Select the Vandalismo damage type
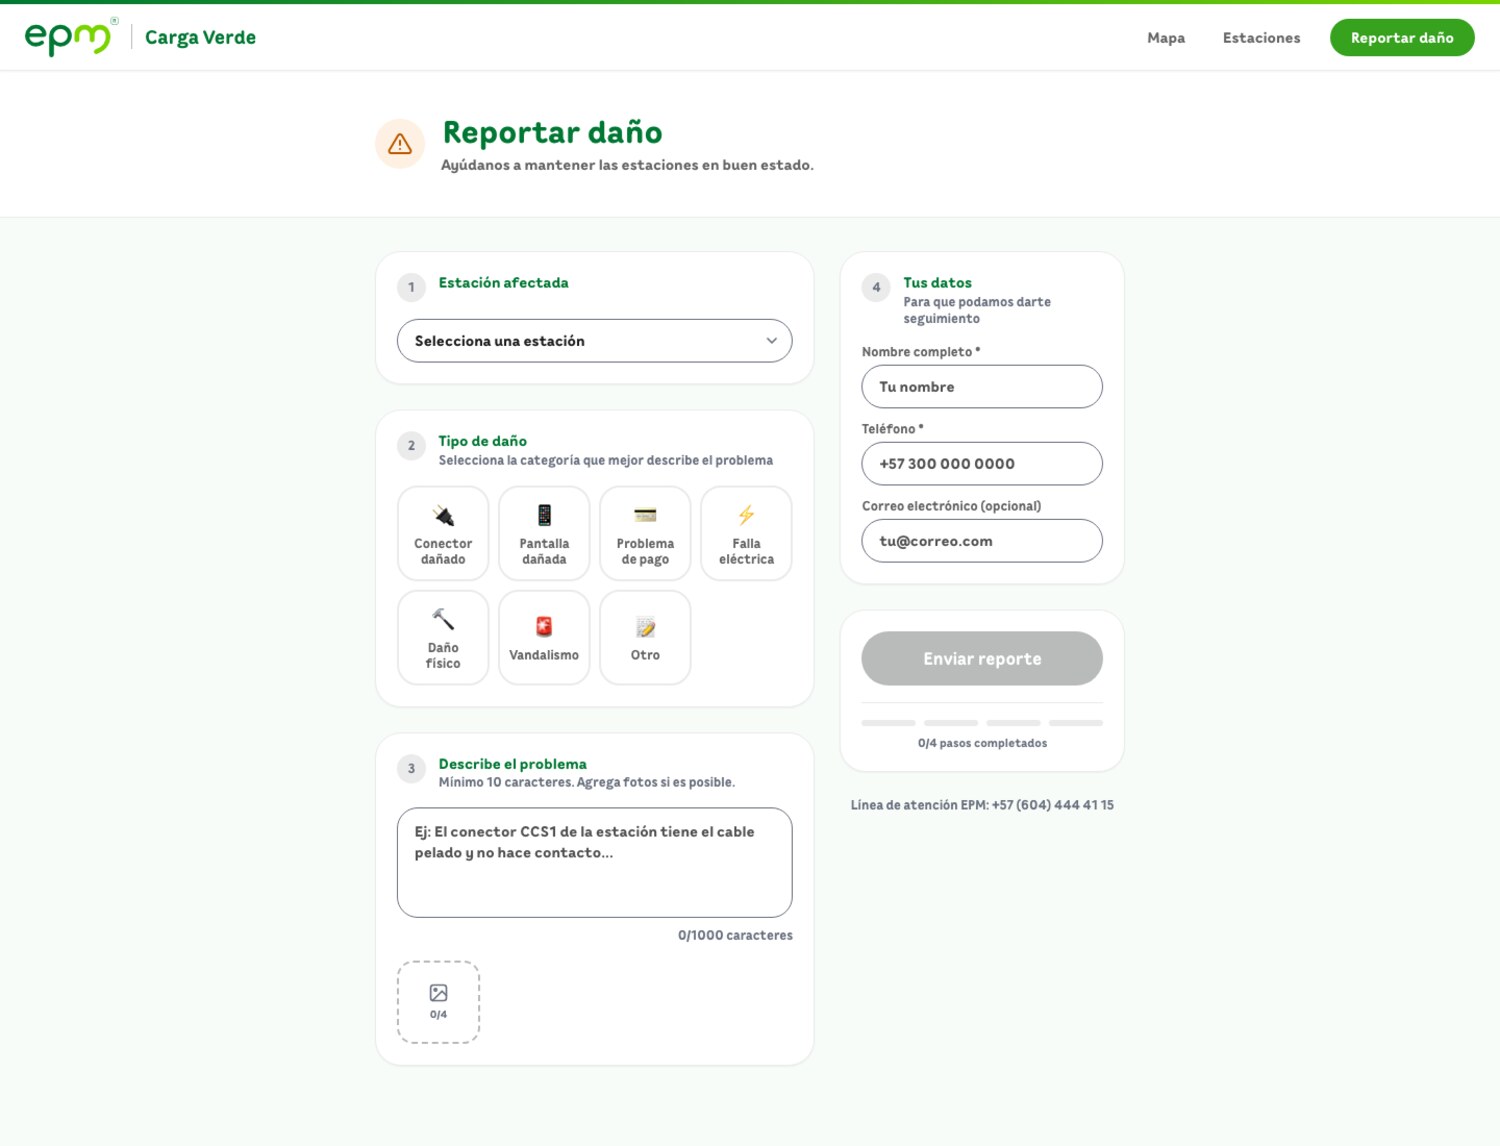Viewport: 1500px width, 1146px height. click(544, 638)
